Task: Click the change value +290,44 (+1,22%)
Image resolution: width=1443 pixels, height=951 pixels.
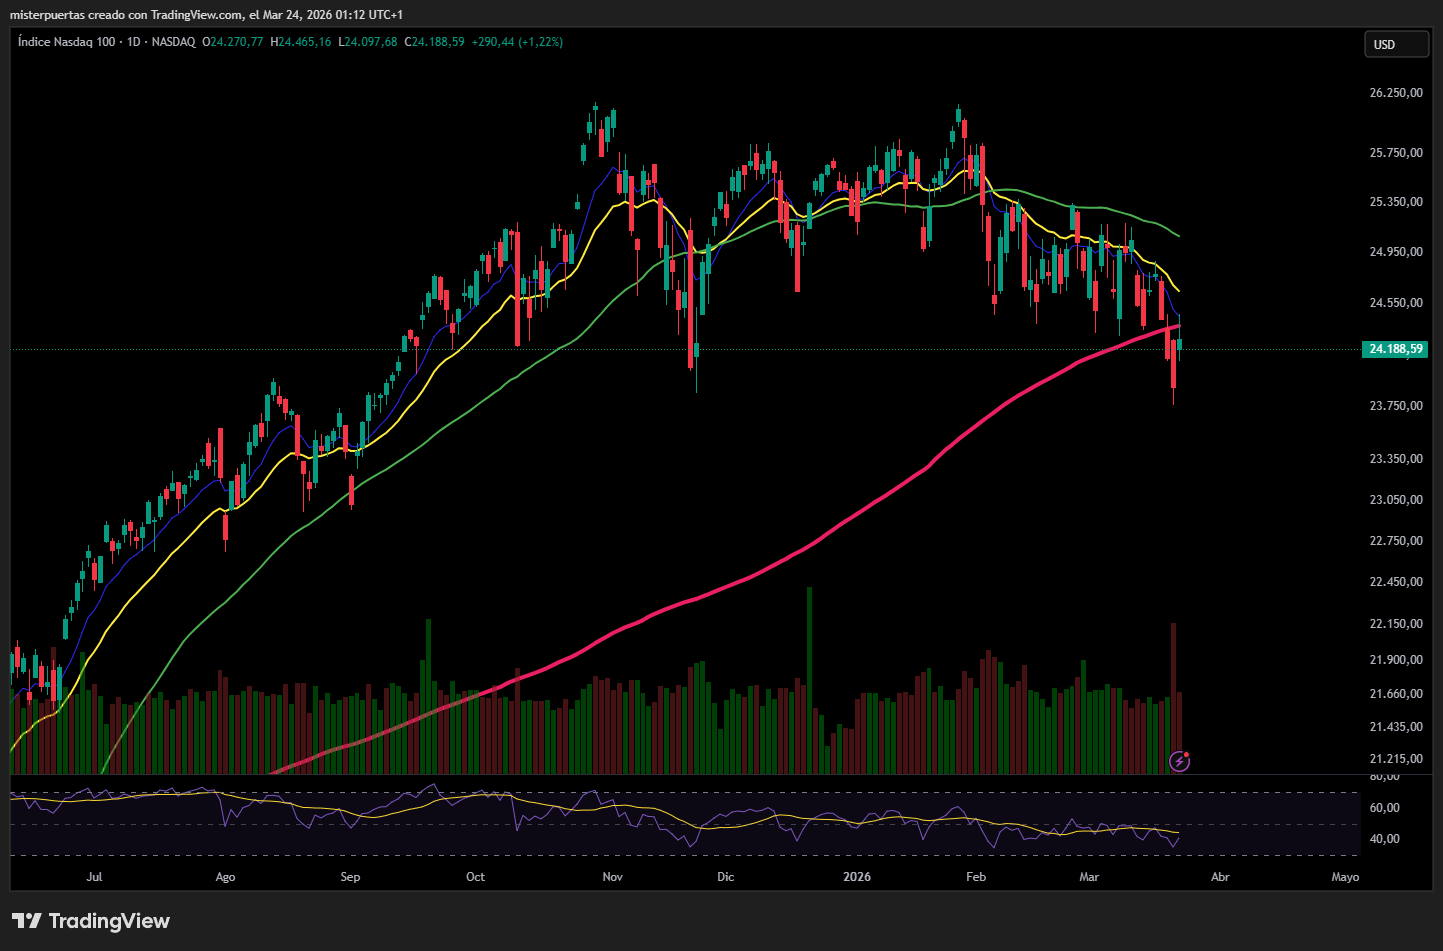Action: [x=517, y=42]
